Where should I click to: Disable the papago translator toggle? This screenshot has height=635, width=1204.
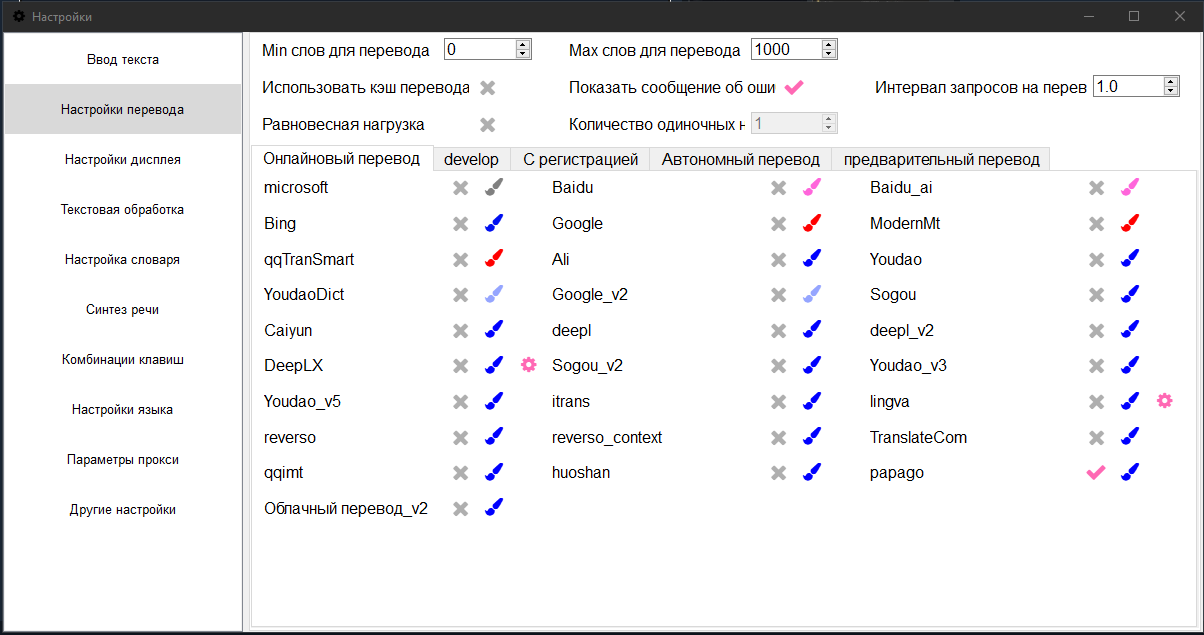click(x=1096, y=473)
